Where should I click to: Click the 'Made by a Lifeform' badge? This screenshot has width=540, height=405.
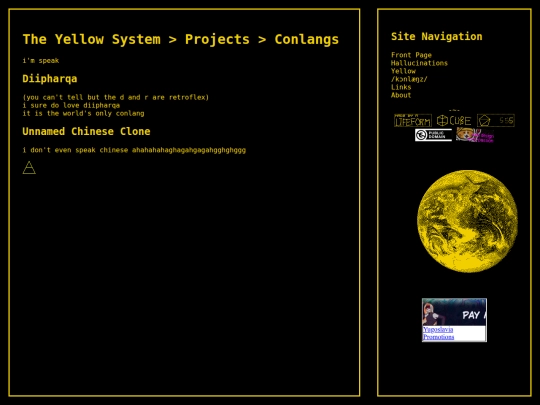[x=413, y=121]
